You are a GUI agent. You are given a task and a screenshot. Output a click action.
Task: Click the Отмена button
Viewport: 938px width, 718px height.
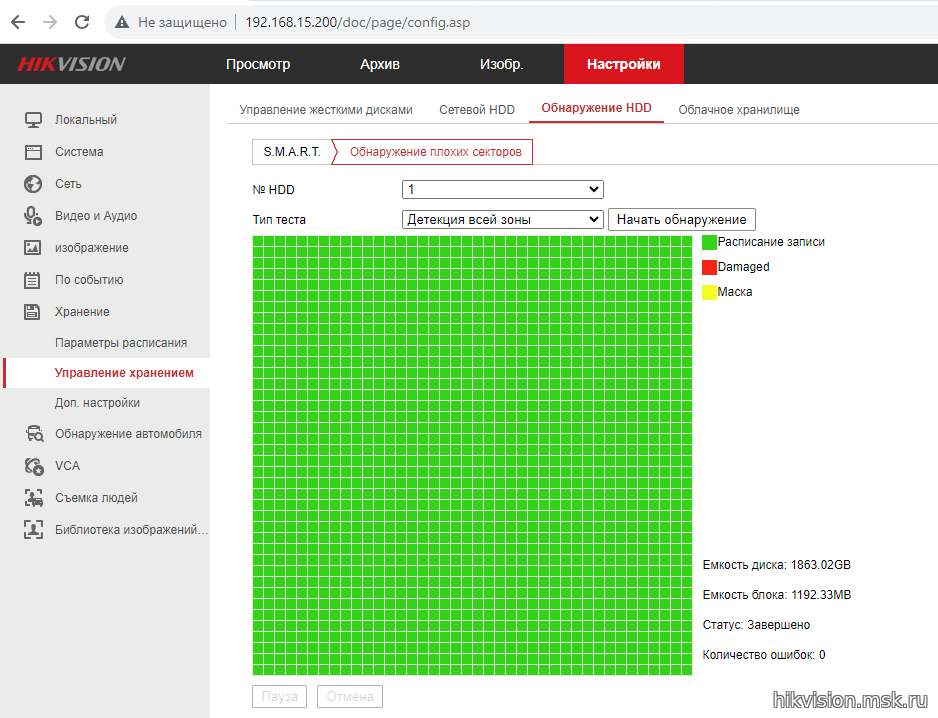350,696
